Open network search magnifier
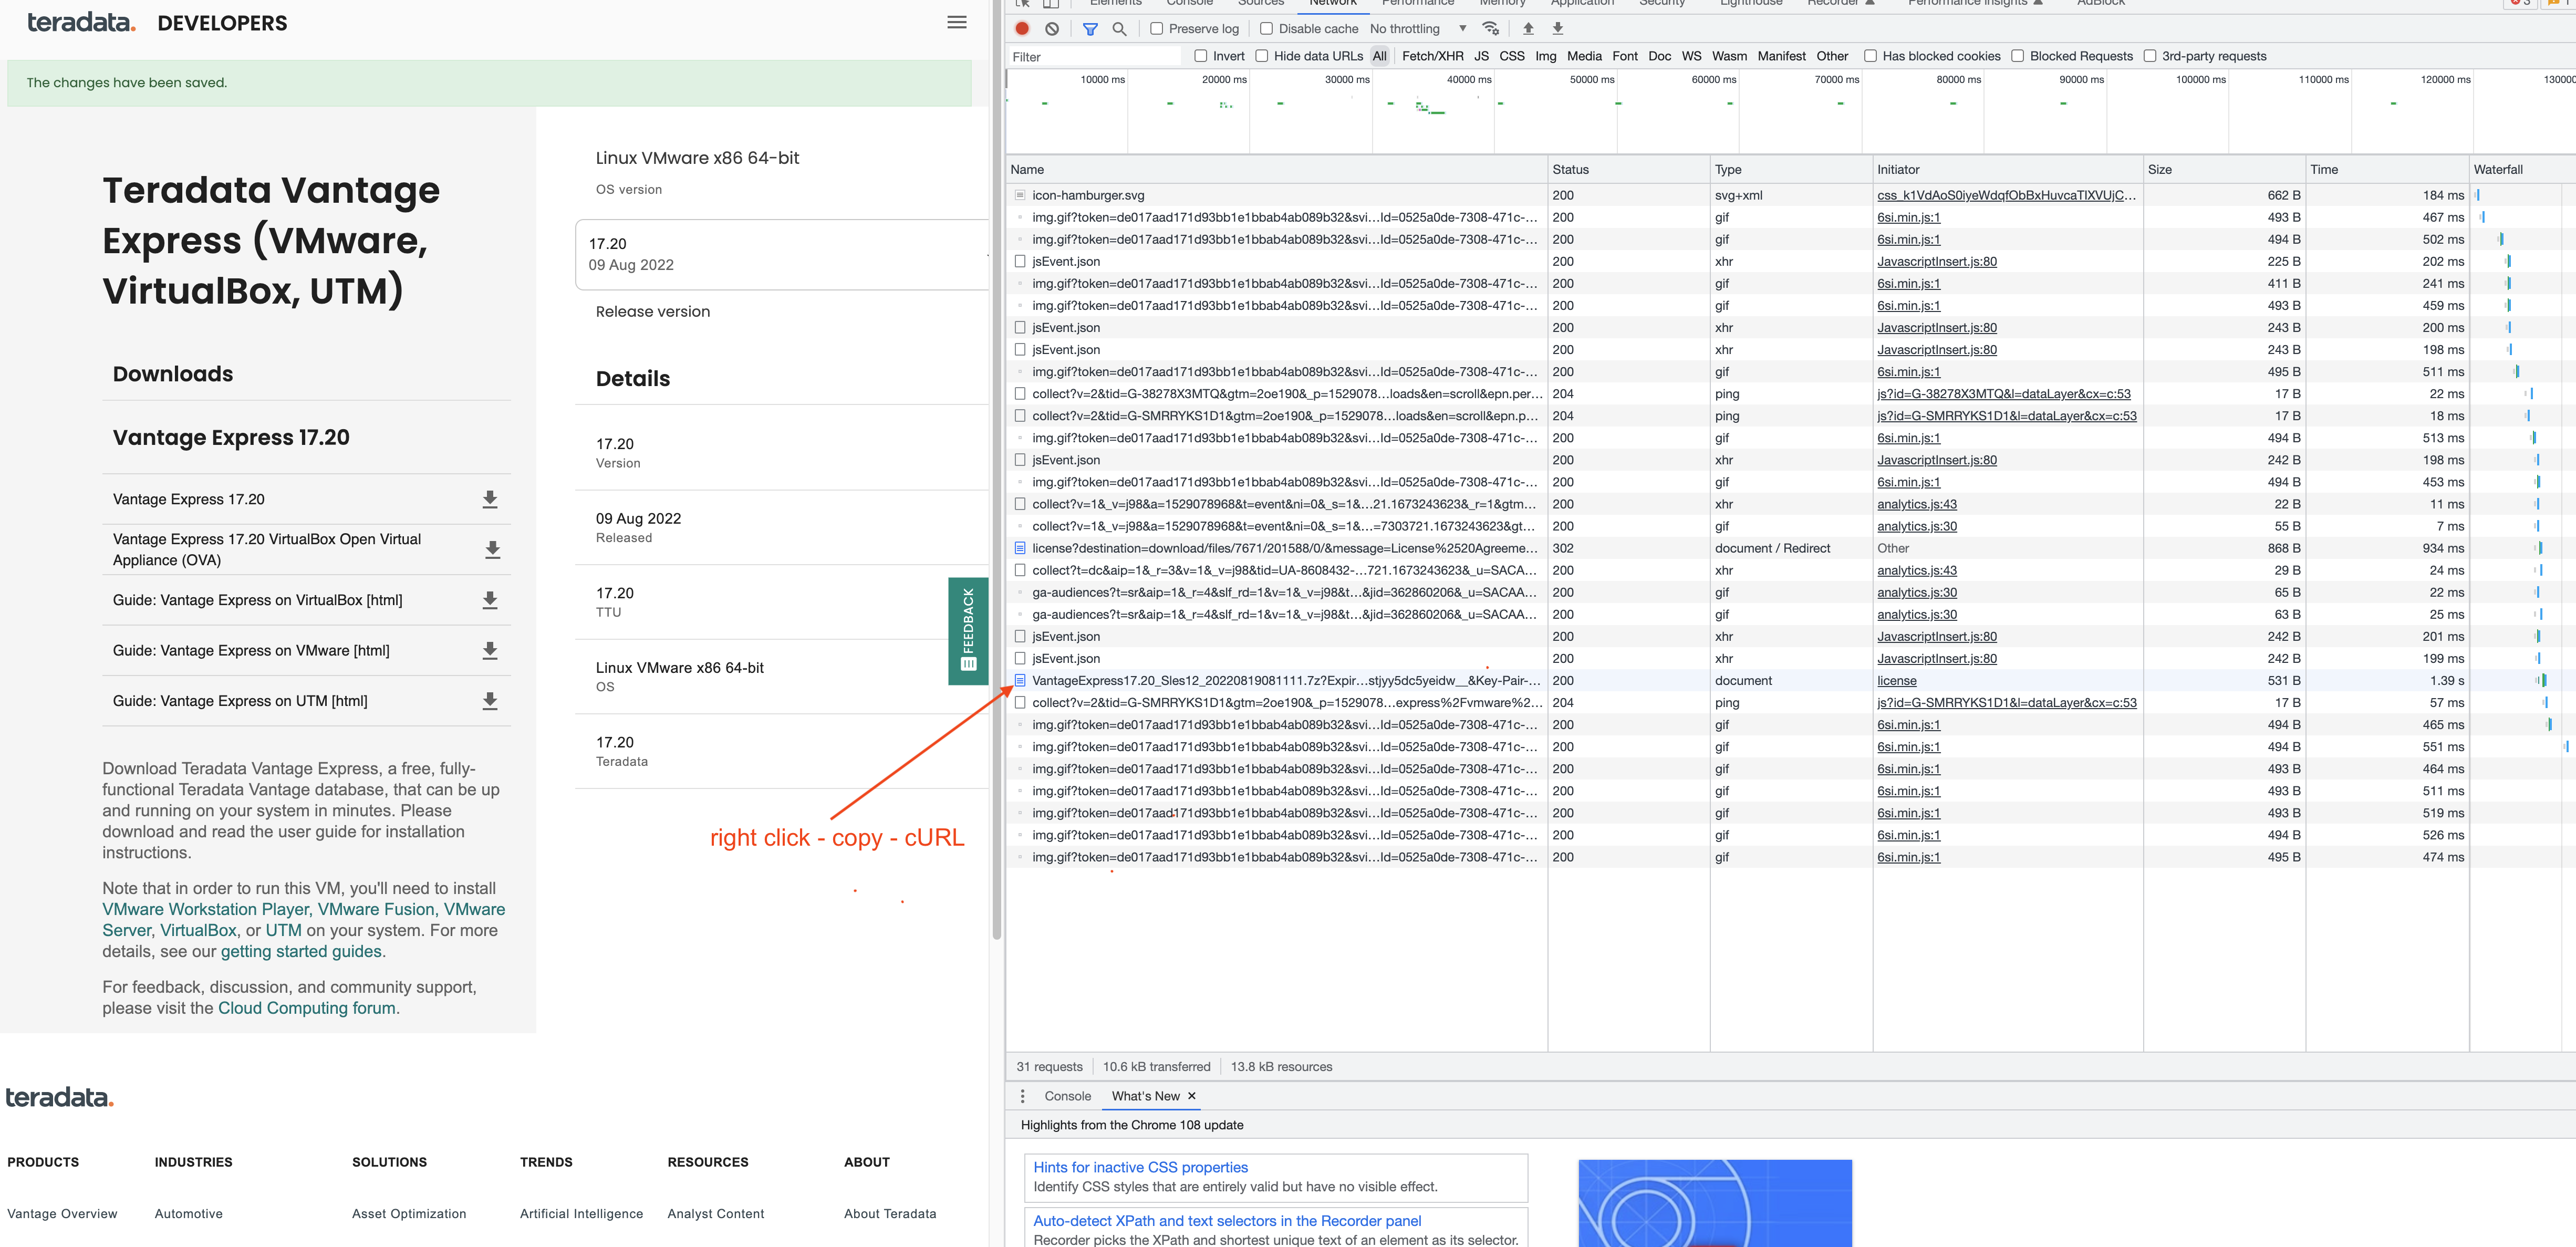Screen dimensions: 2576x1247 (x=1119, y=29)
